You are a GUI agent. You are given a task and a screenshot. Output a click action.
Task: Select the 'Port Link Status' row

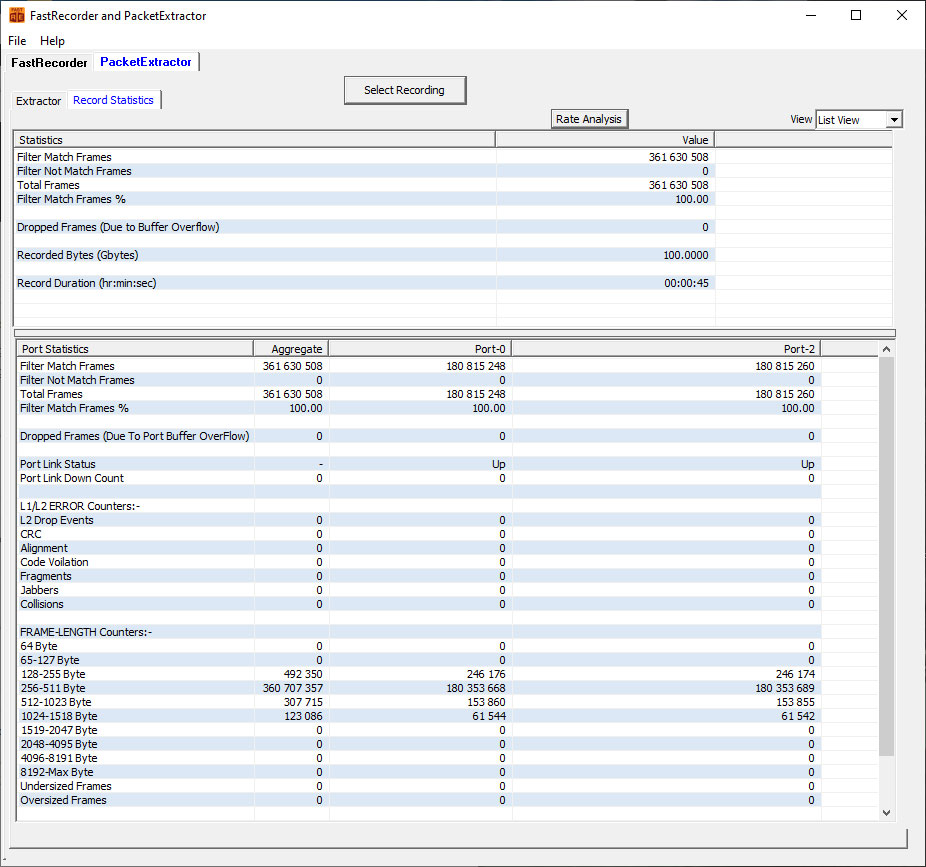click(419, 464)
